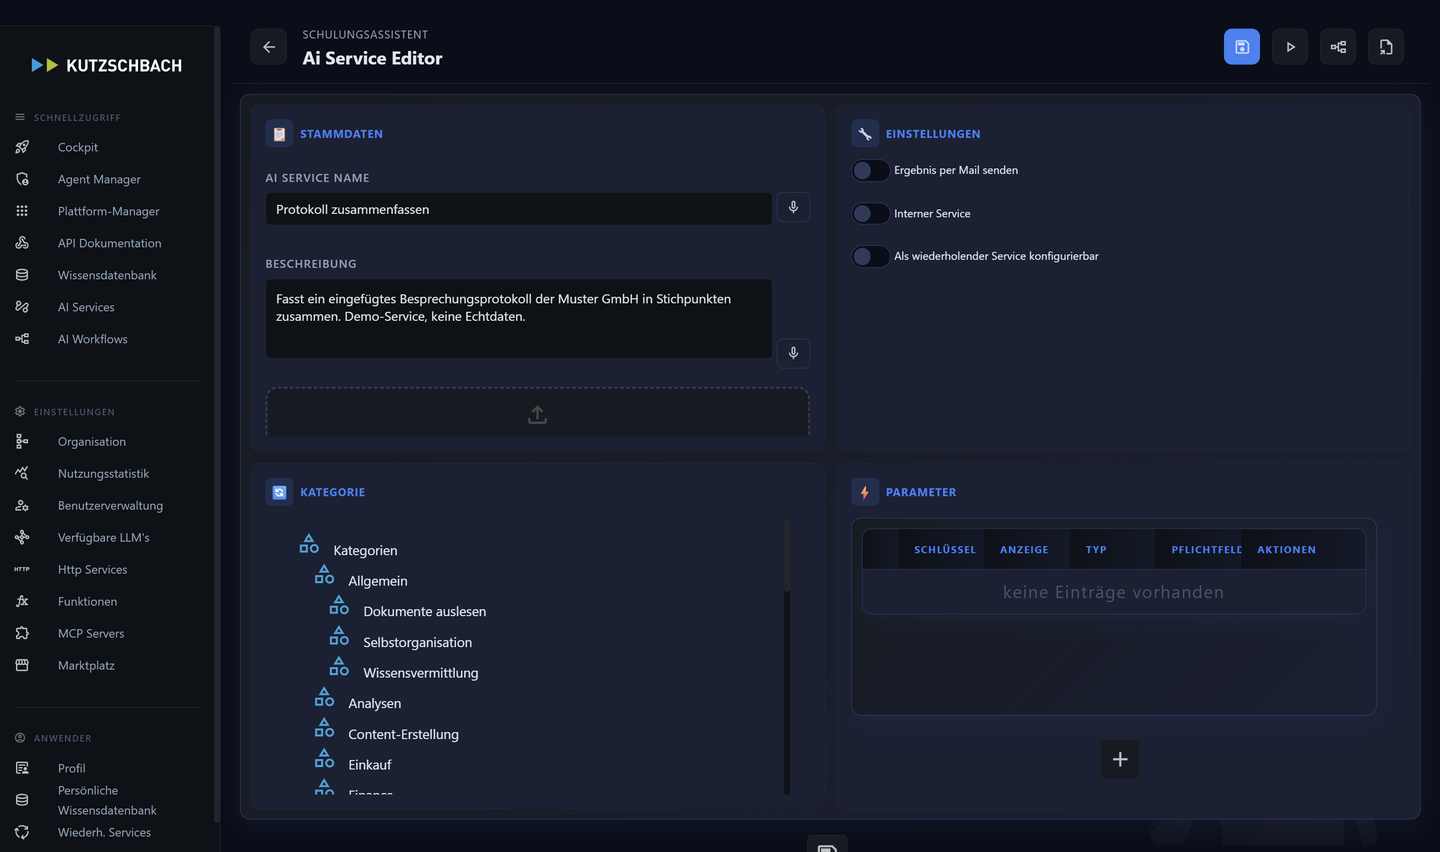Open API Dokumentation

point(109,243)
